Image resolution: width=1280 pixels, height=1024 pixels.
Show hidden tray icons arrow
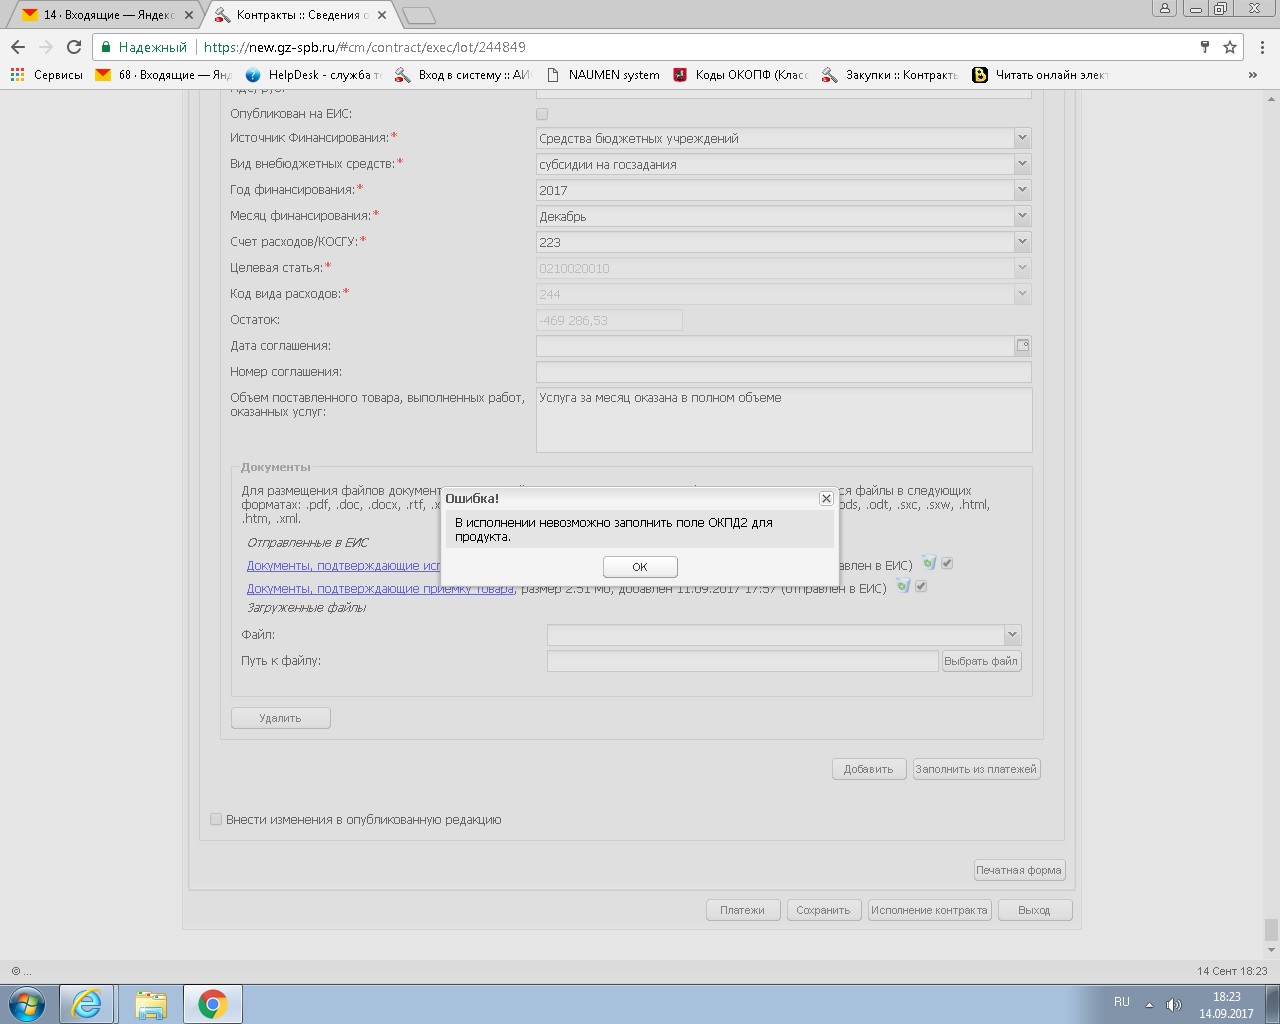pyautogui.click(x=1149, y=1004)
